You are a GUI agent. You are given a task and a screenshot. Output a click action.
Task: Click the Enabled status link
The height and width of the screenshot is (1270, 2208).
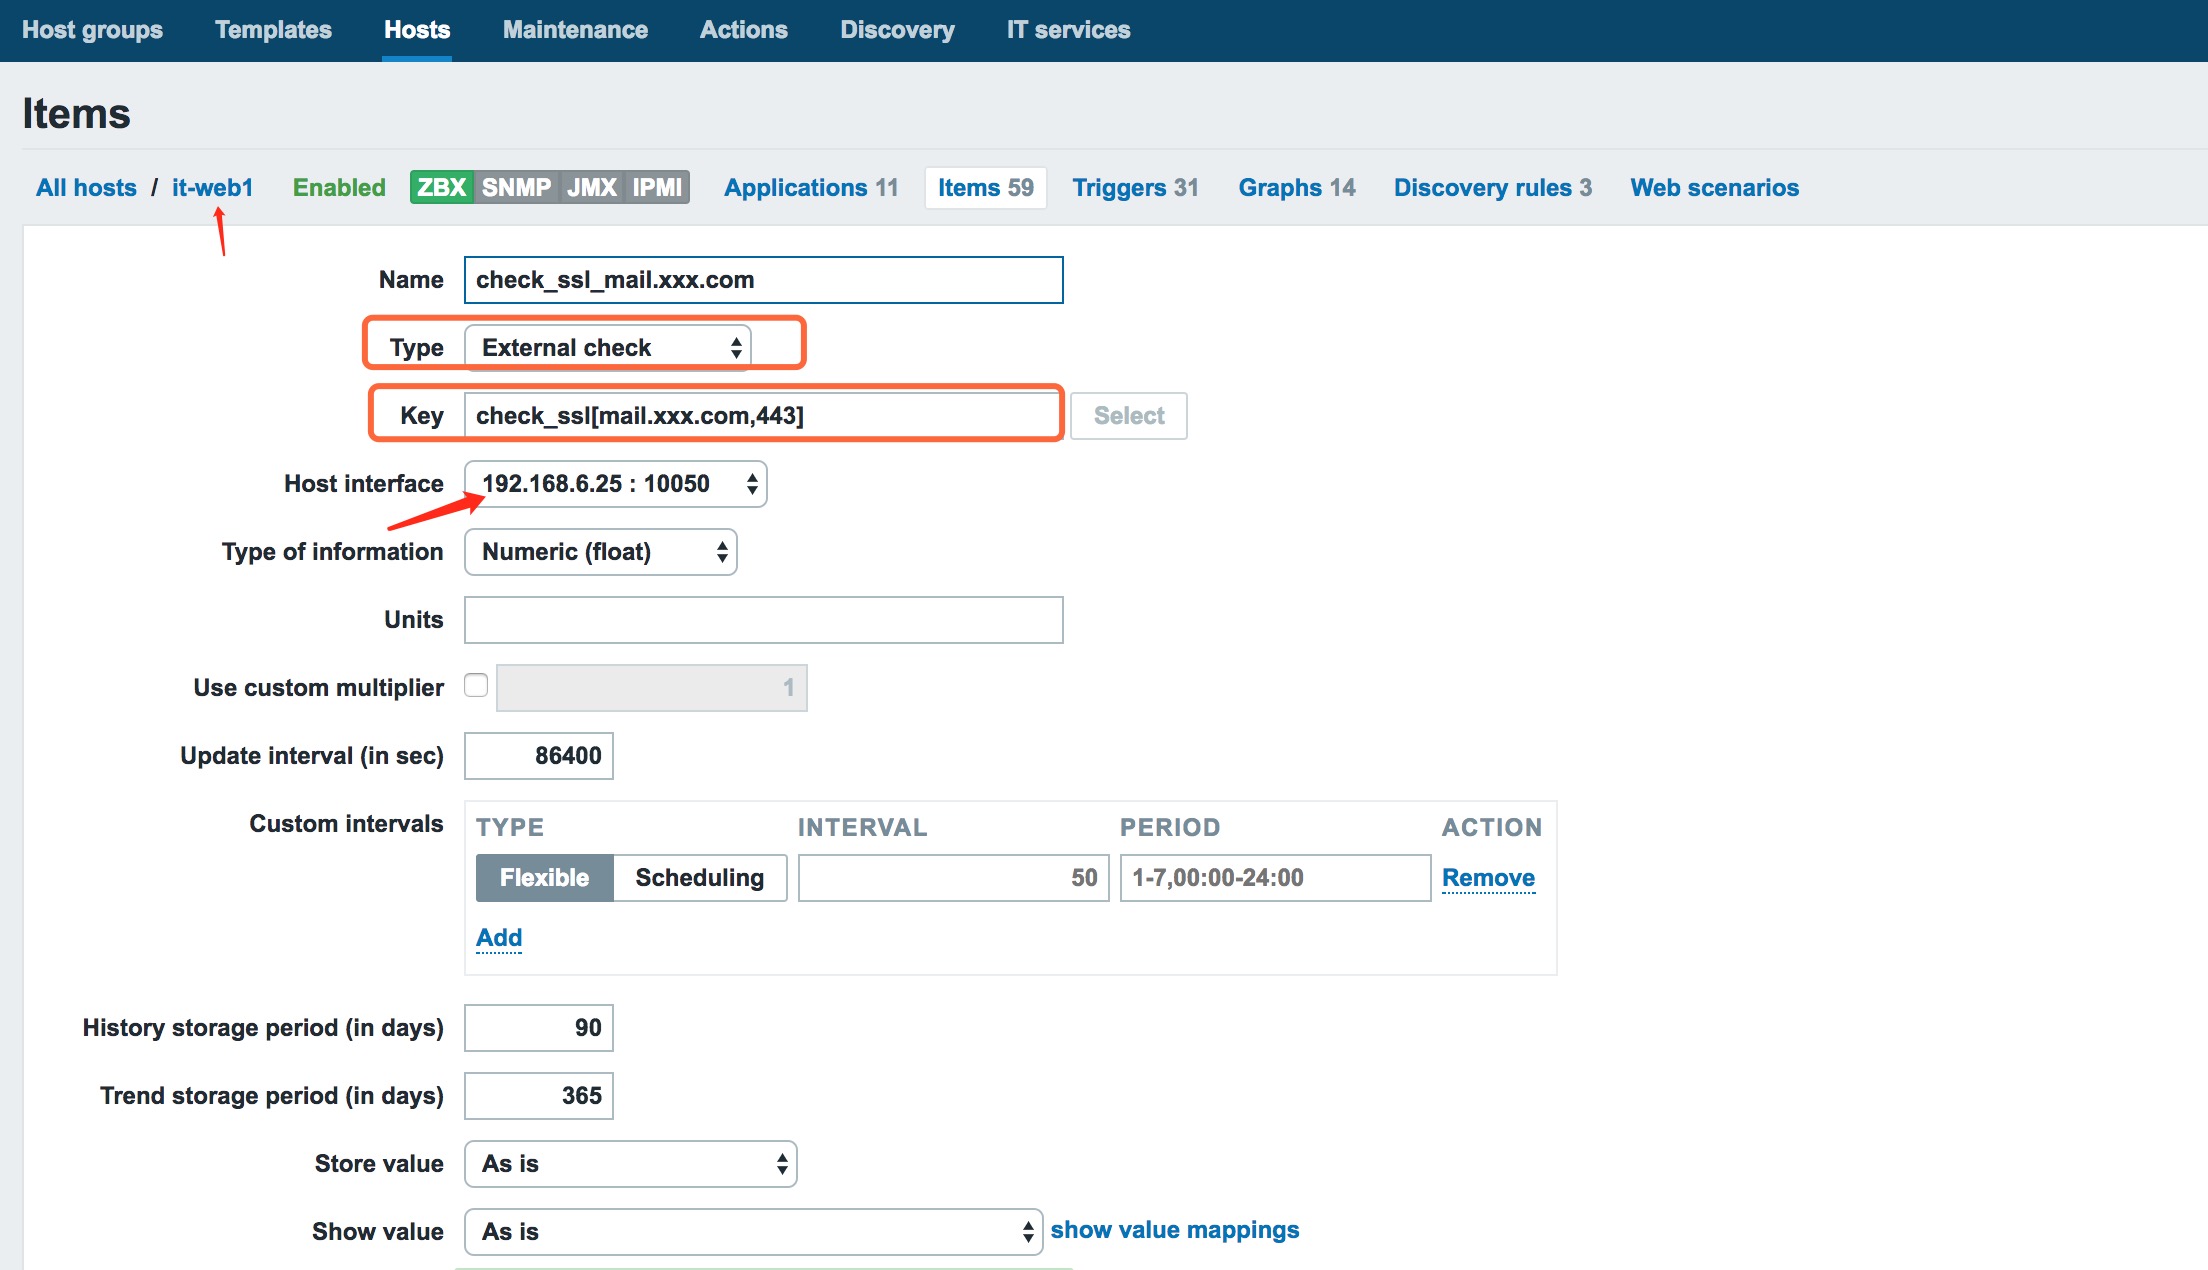[339, 187]
